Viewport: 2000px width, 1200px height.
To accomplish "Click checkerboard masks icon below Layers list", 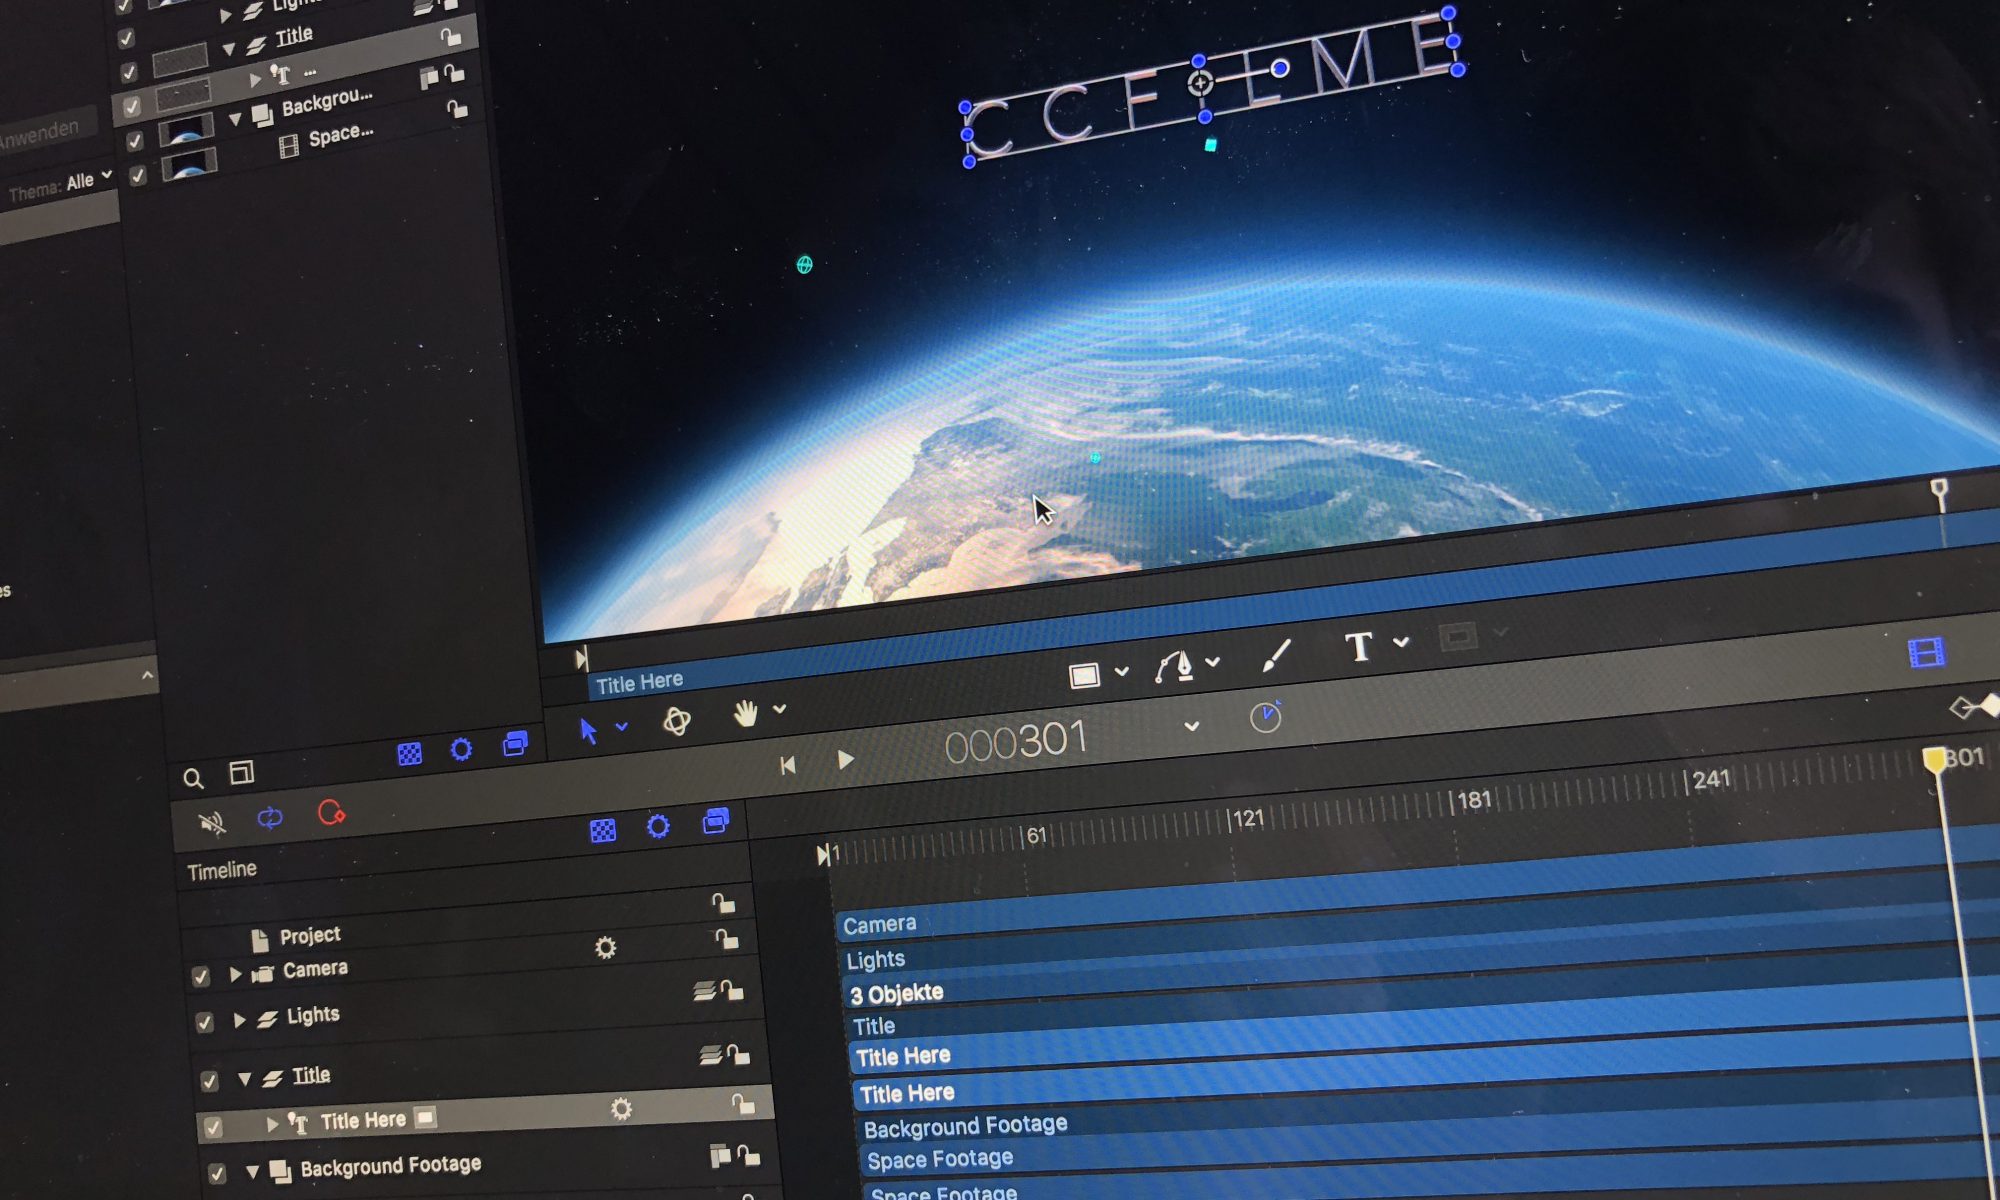I will pos(410,754).
